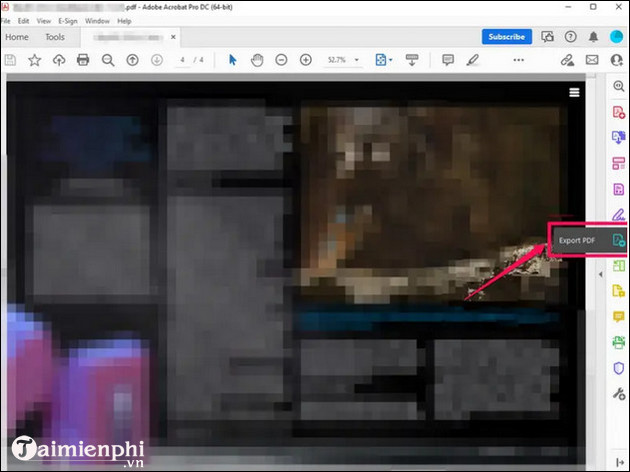Click the magnifier search icon in toolbar
Viewport: 630px width, 472px height.
(x=108, y=60)
